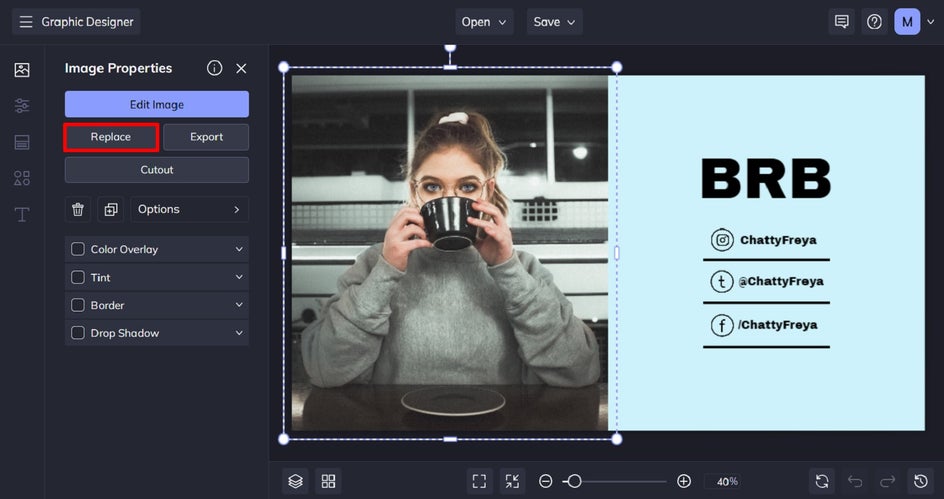Click the duplicate image icon
This screenshot has height=499, width=944.
click(x=111, y=209)
